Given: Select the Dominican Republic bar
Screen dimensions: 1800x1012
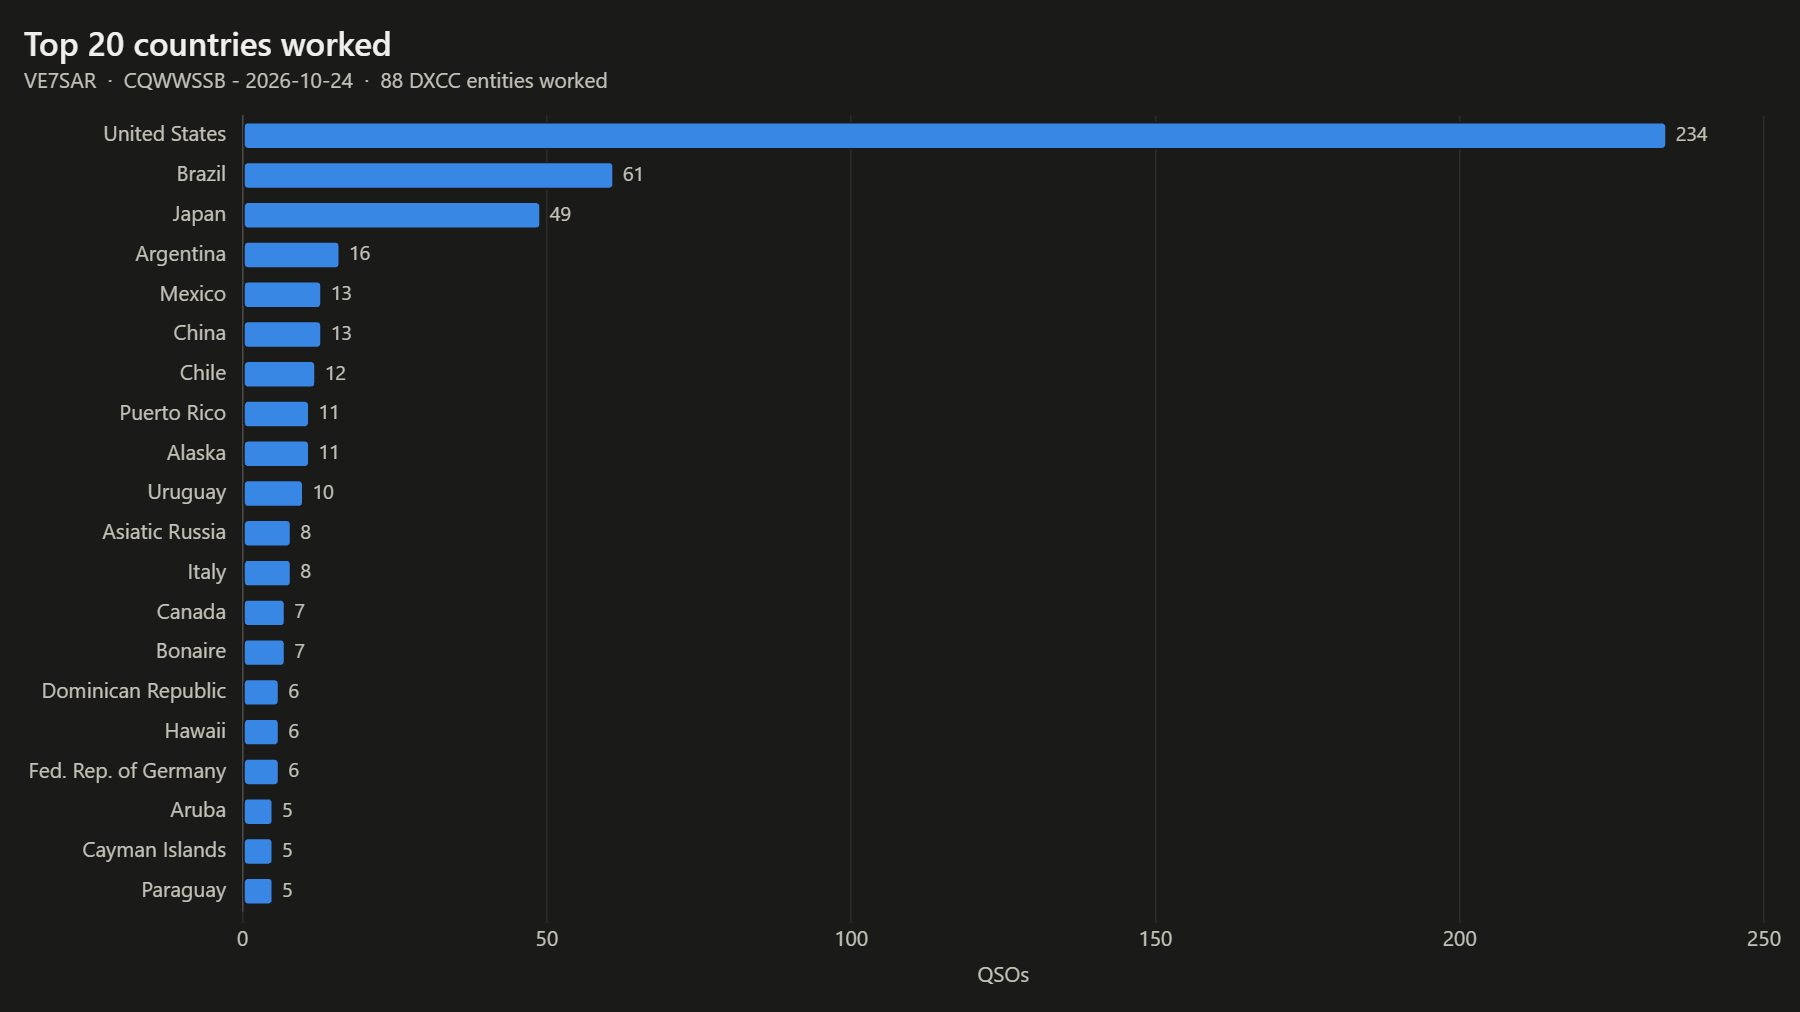Looking at the screenshot, I should coord(261,692).
